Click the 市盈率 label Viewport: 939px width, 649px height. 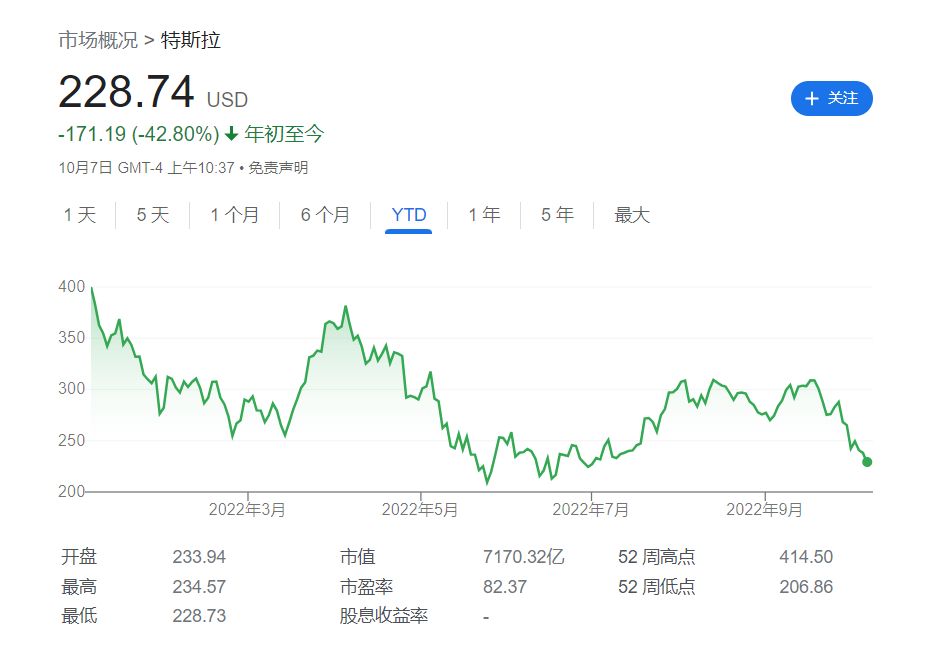click(366, 587)
